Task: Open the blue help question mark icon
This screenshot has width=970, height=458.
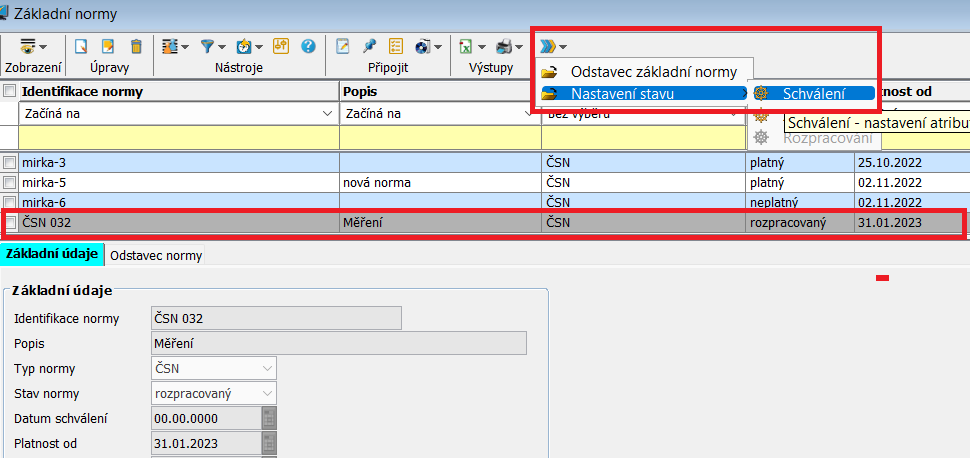Action: (x=308, y=46)
